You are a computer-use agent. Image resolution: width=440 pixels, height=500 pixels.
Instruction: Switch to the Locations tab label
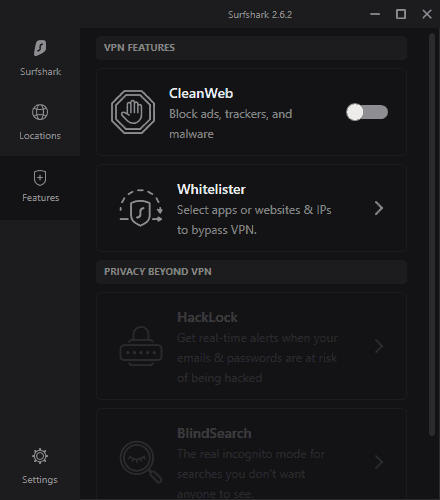pos(40,136)
